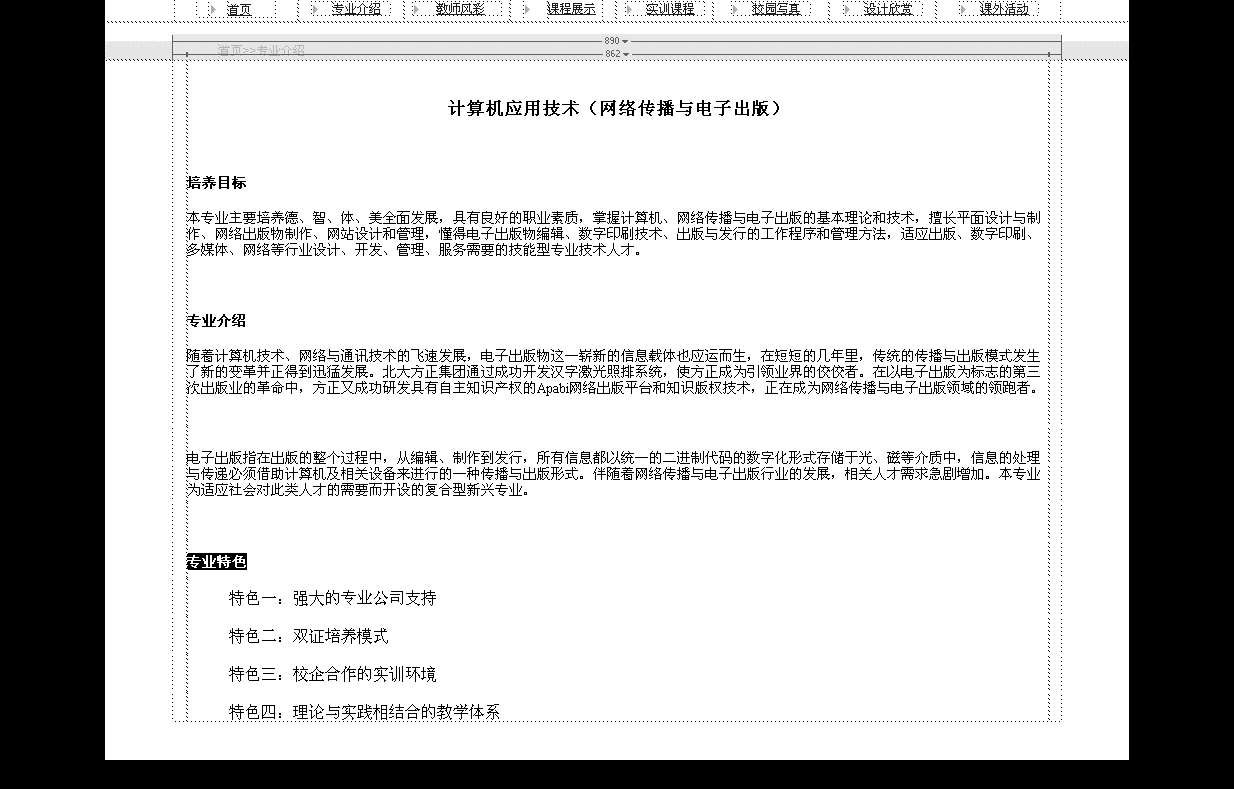
Task: Click the arrow icon before 校园写真
Action: (x=734, y=10)
